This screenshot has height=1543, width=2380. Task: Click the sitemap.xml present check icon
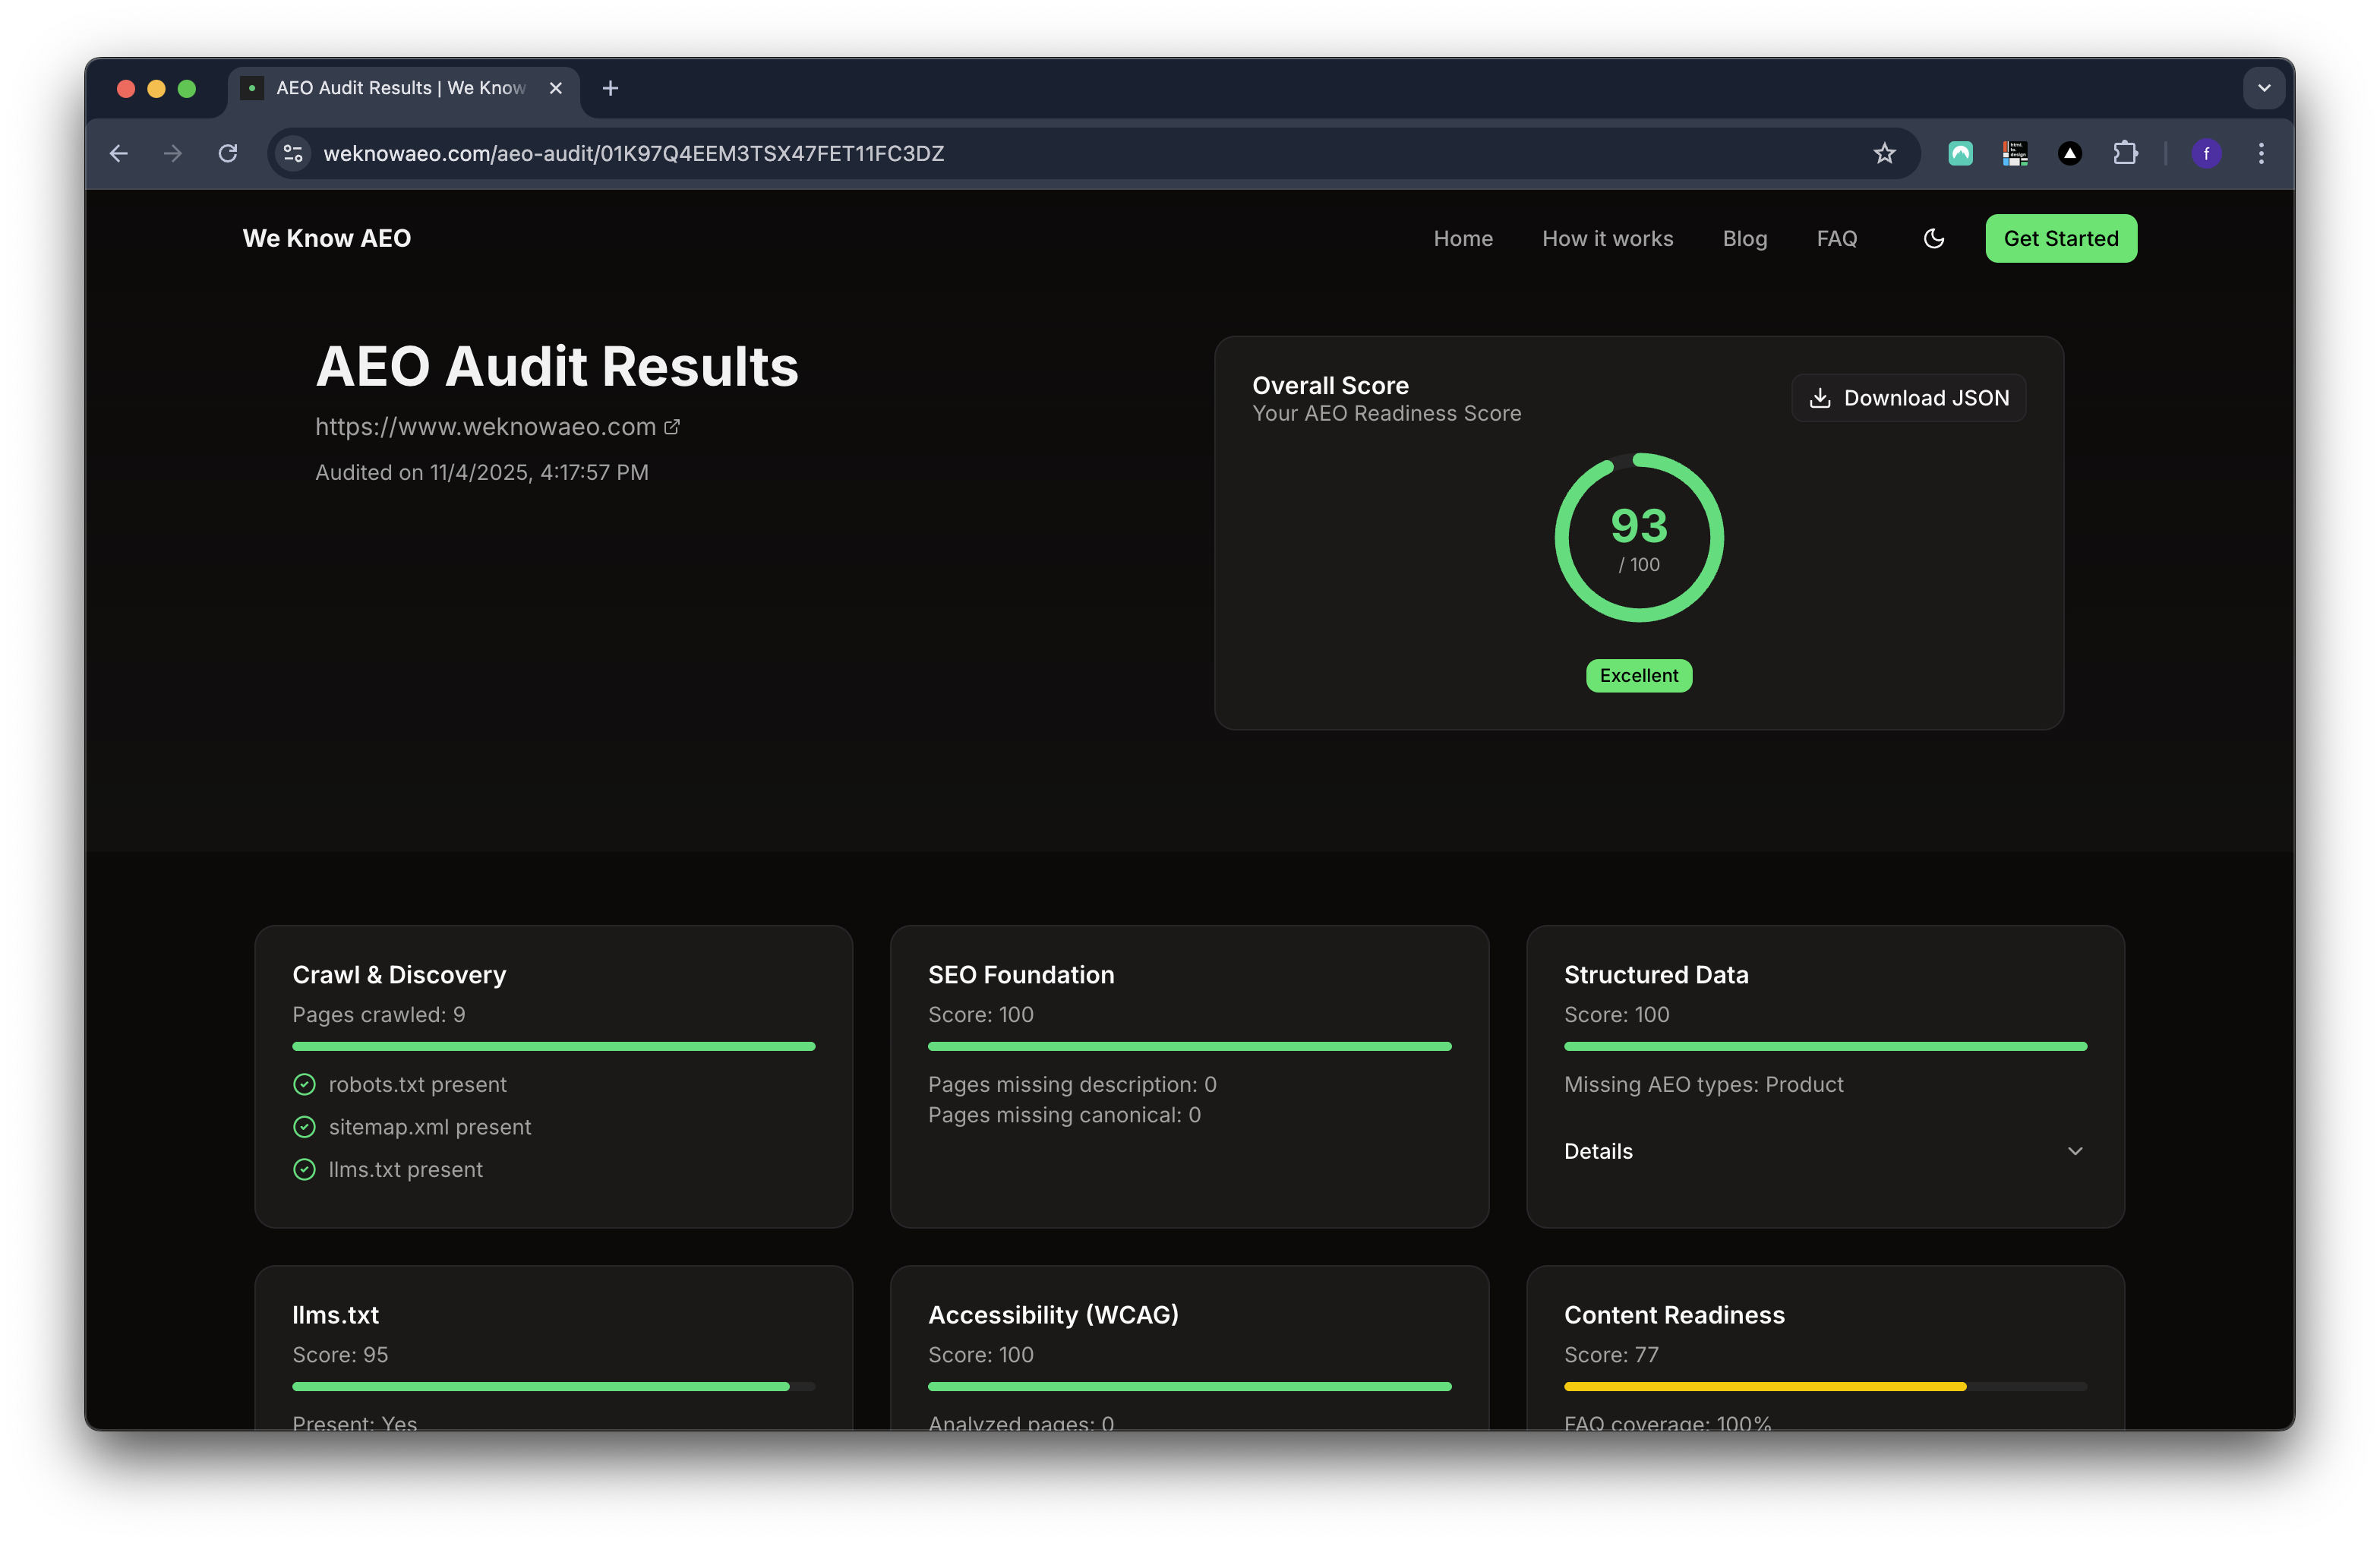click(x=305, y=1127)
